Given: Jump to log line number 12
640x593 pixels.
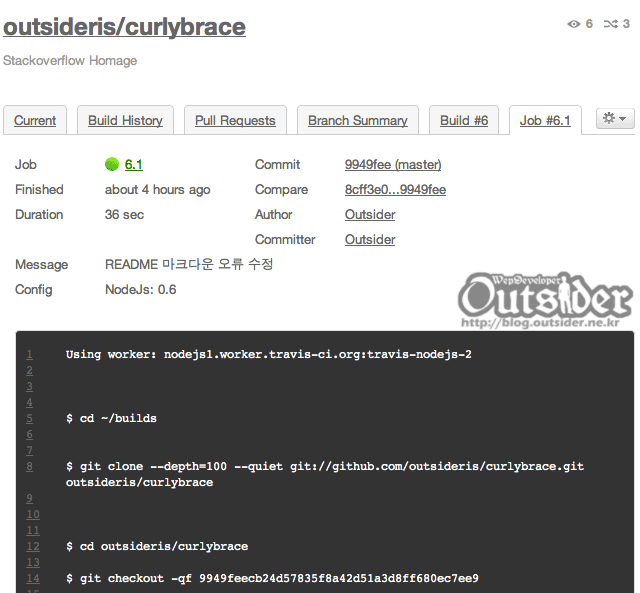Looking at the screenshot, I should point(33,546).
